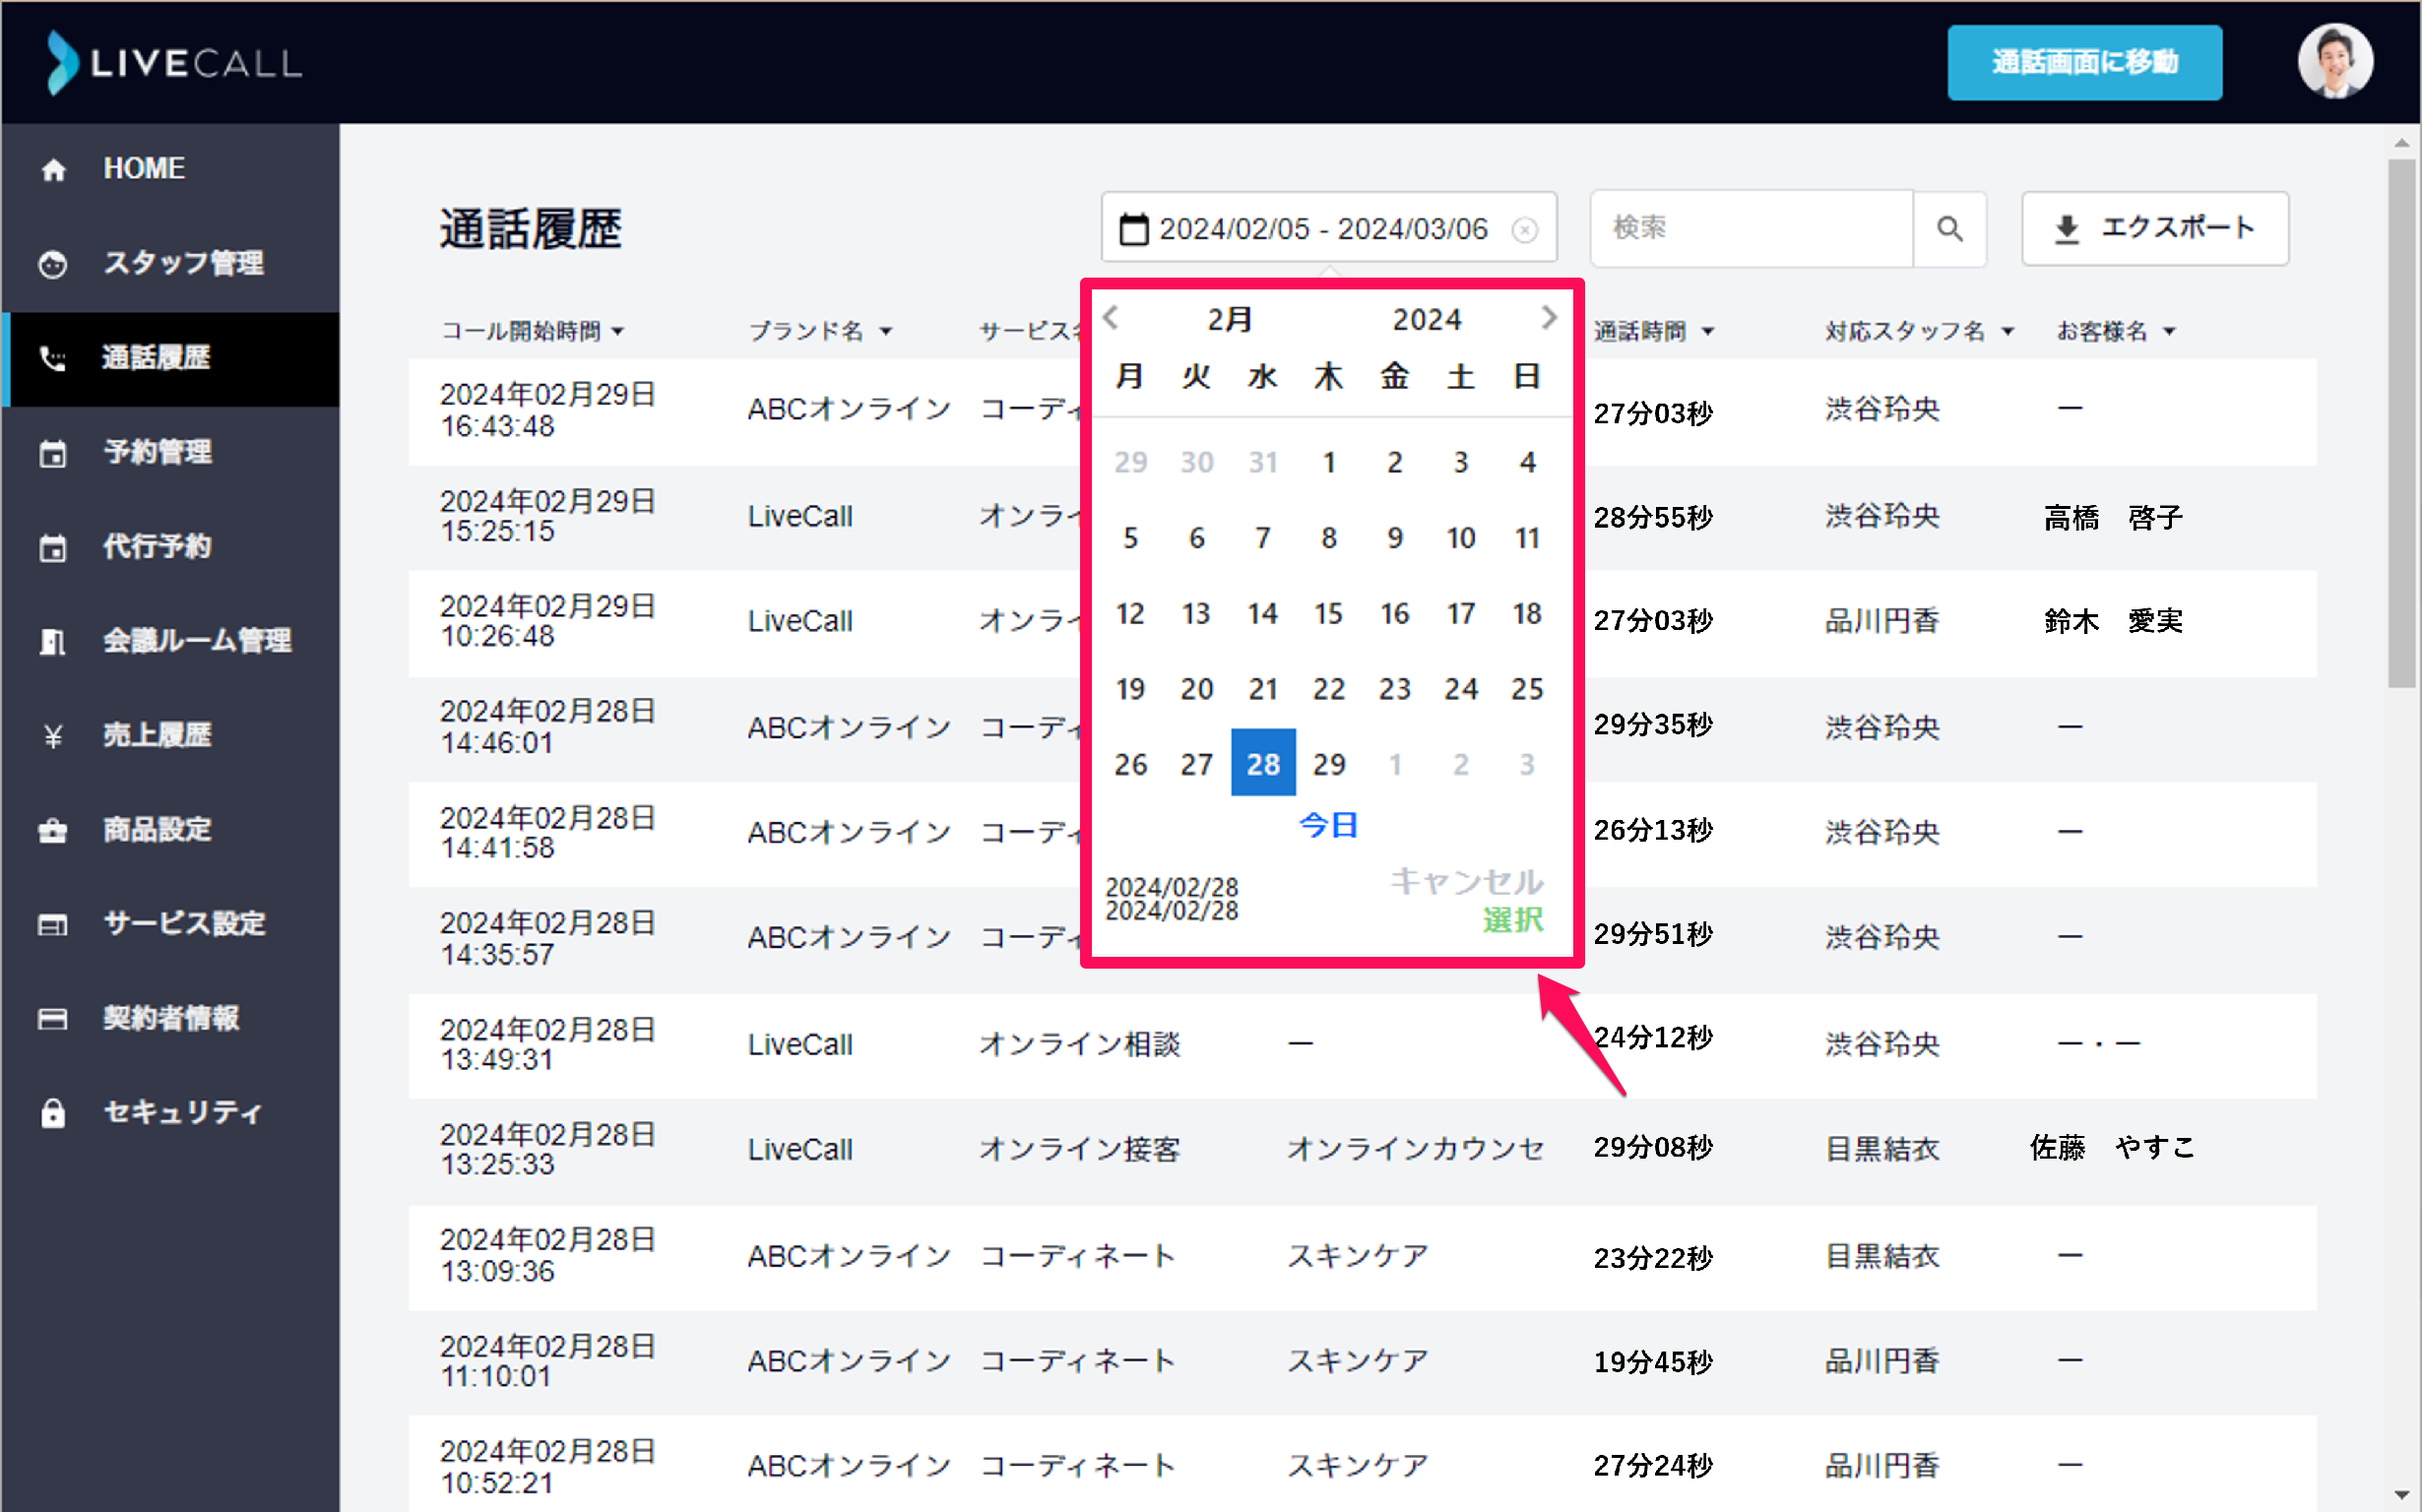
Task: Go to next month in calendar
Action: pos(1548,318)
